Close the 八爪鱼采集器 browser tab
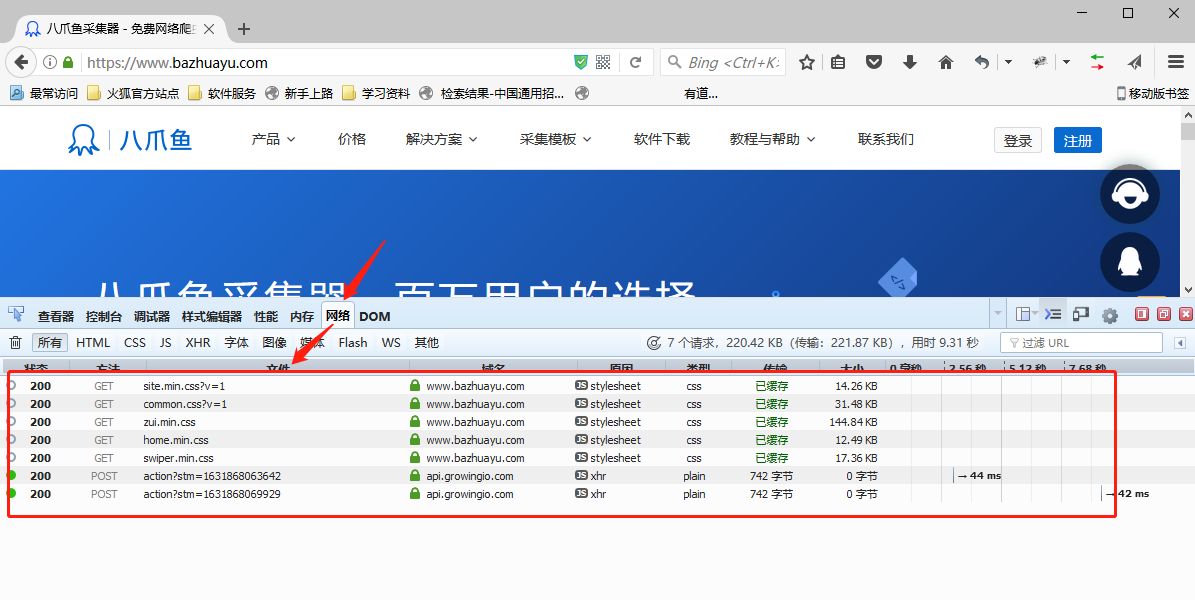Screen dimensions: 1195x600 (x=209, y=29)
